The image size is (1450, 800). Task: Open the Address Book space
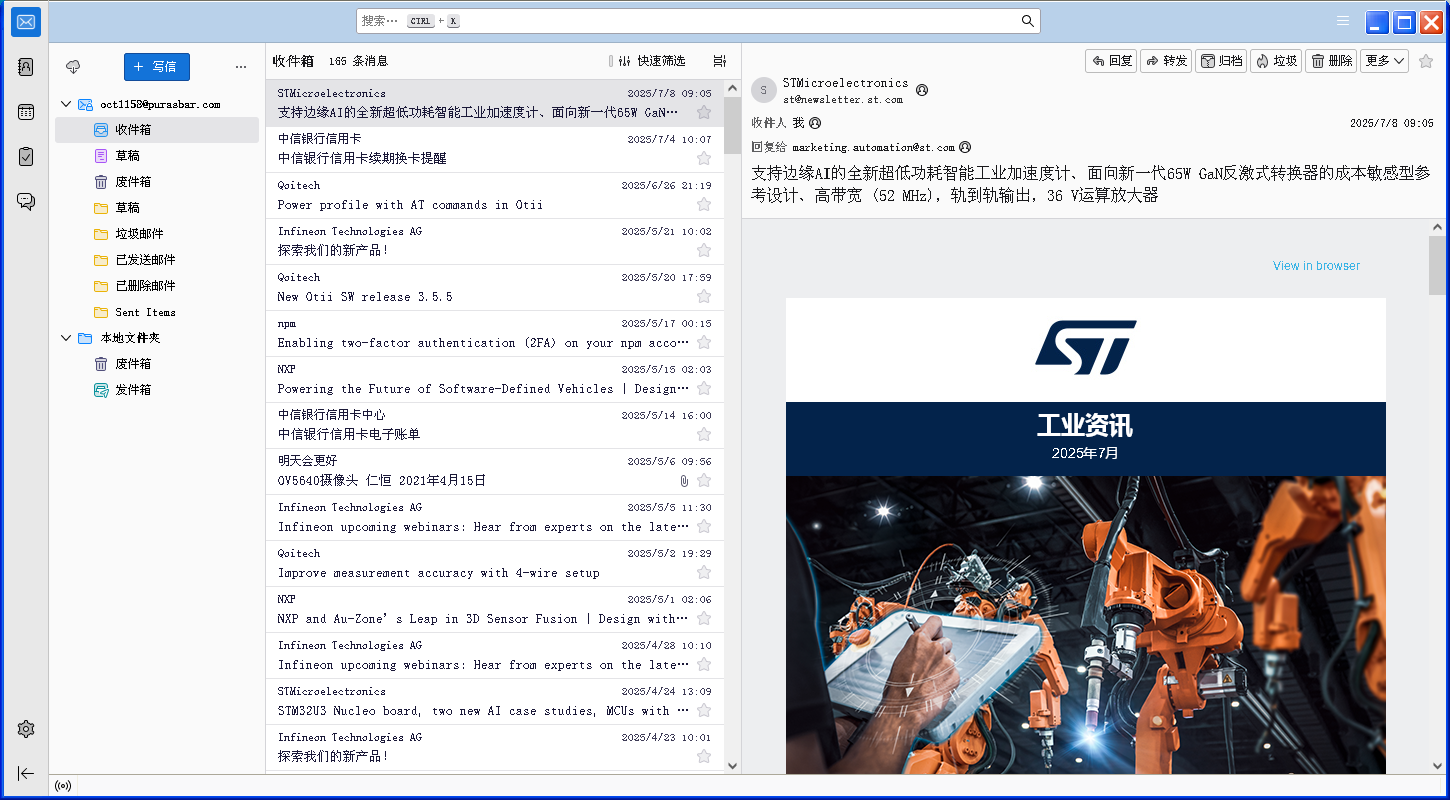point(26,67)
